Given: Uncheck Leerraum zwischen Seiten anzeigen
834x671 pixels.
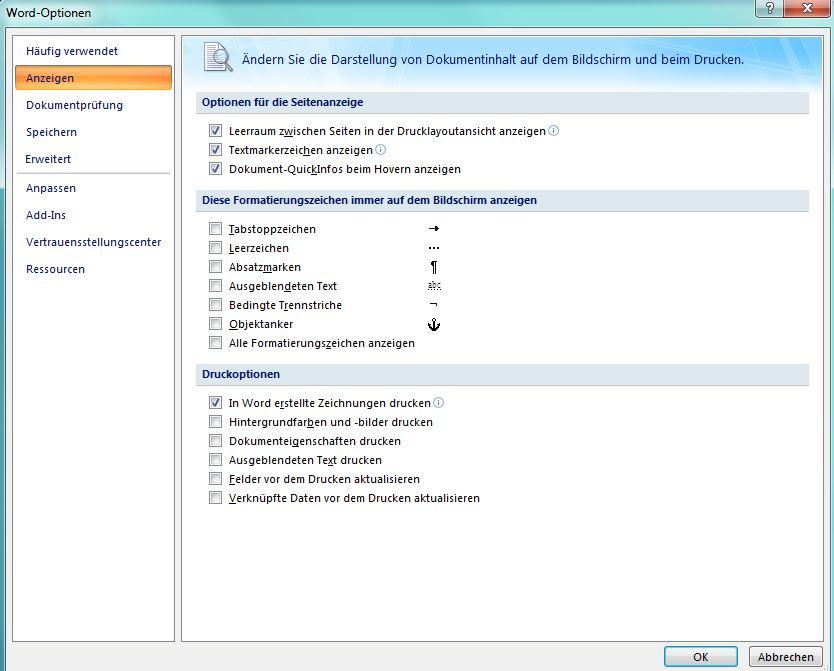Looking at the screenshot, I should click(x=215, y=131).
